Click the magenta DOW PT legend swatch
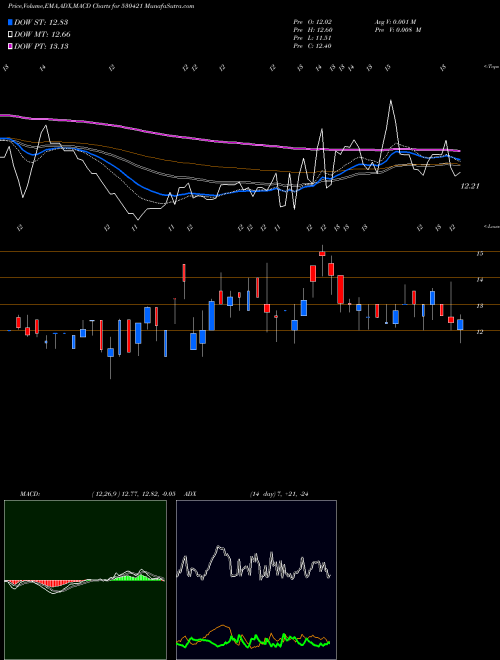 tap(10, 46)
